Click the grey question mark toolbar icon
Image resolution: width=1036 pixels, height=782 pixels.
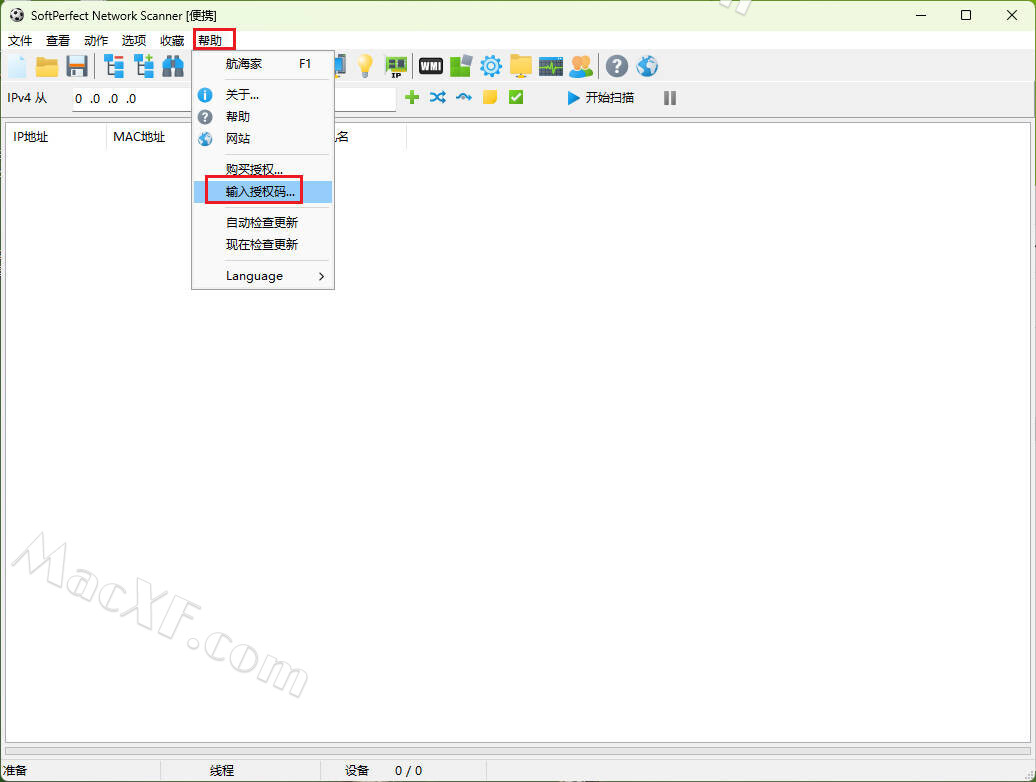point(616,66)
